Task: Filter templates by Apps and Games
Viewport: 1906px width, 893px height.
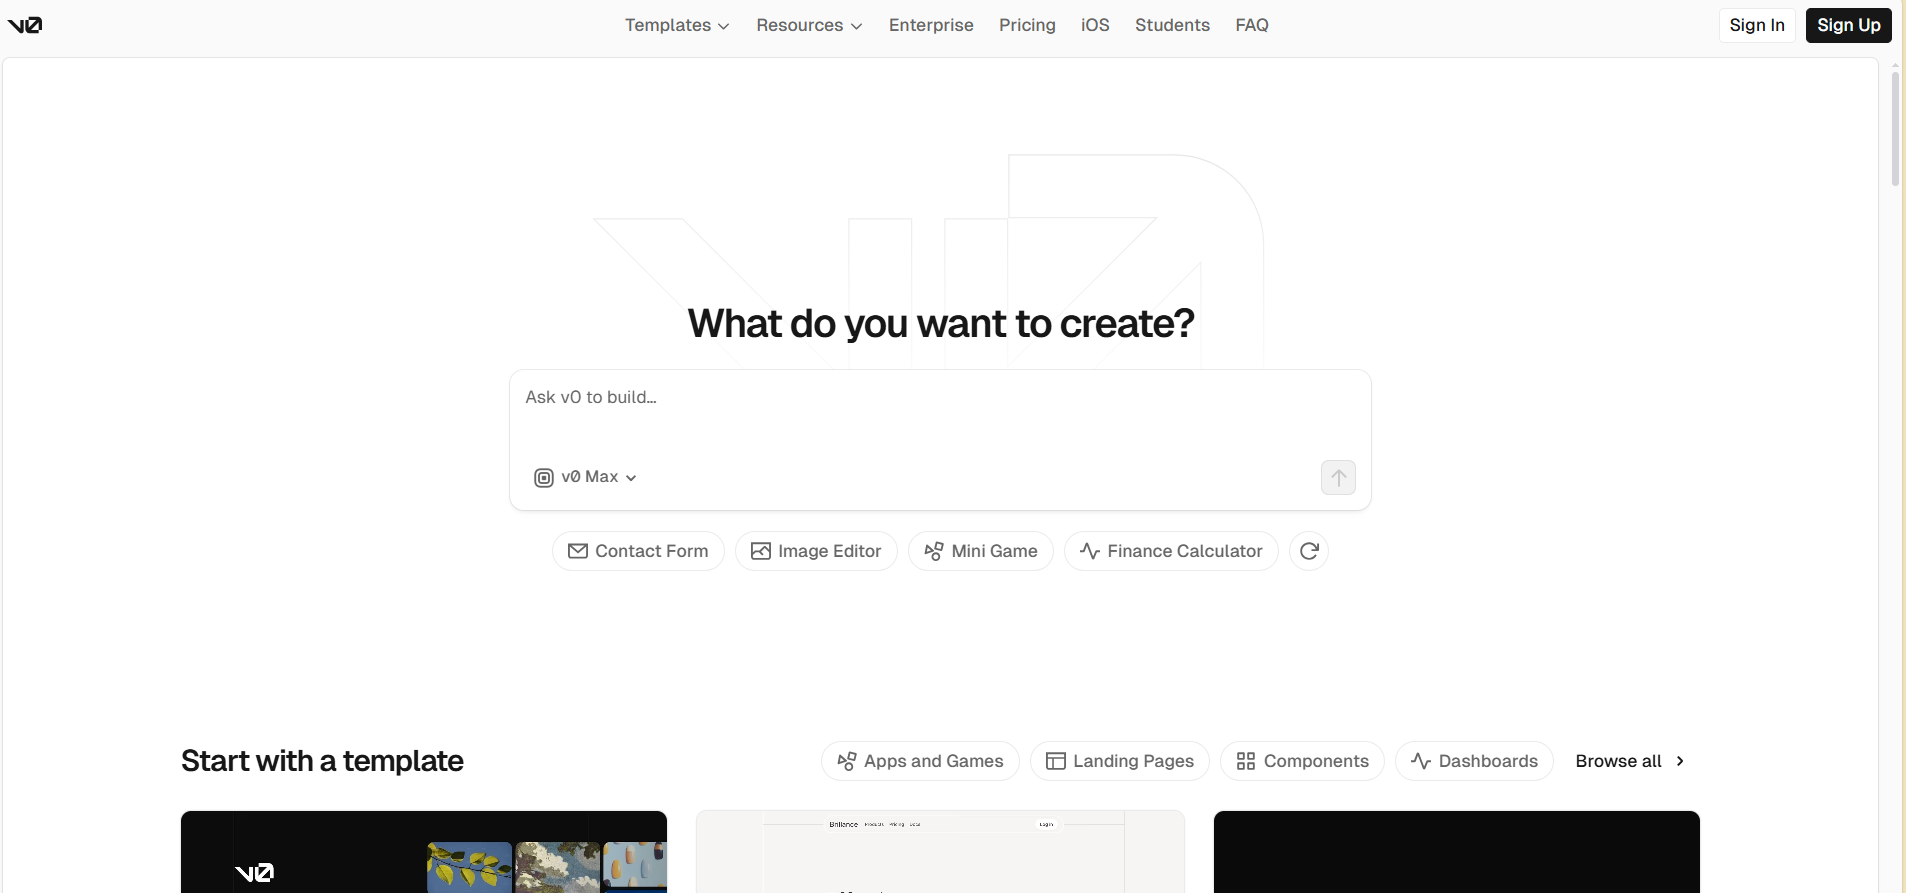Action: (920, 761)
